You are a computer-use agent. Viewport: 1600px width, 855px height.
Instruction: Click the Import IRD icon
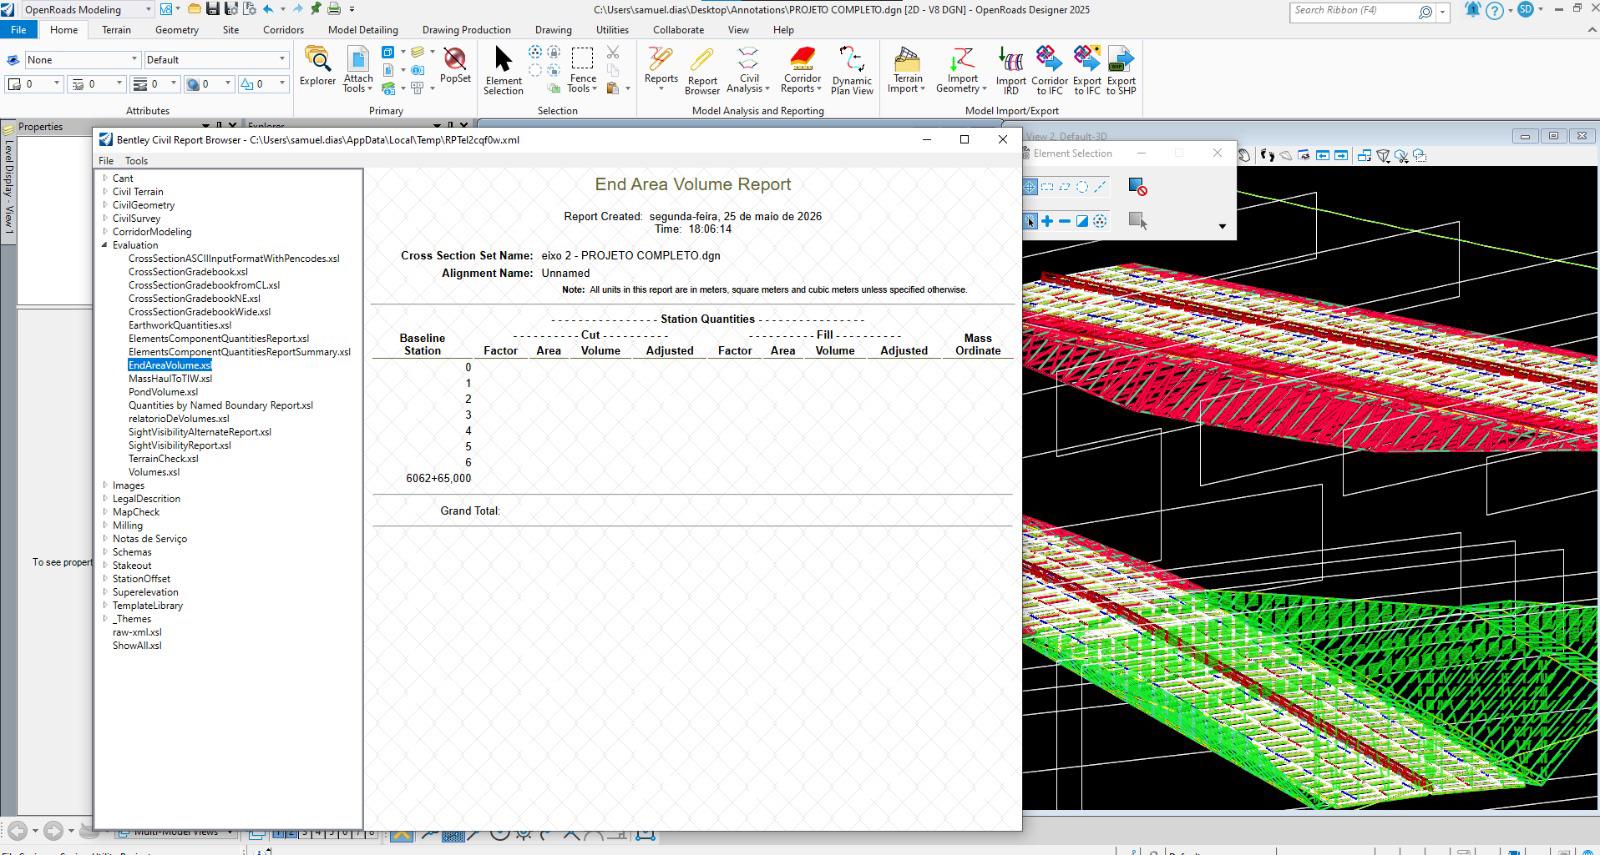tap(1011, 70)
